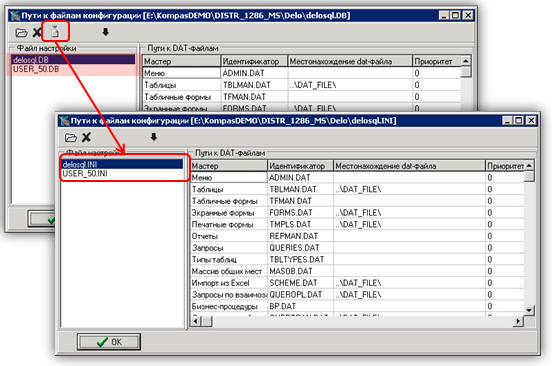Click the open folder icon in front window
552x366 pixels.
pos(71,137)
